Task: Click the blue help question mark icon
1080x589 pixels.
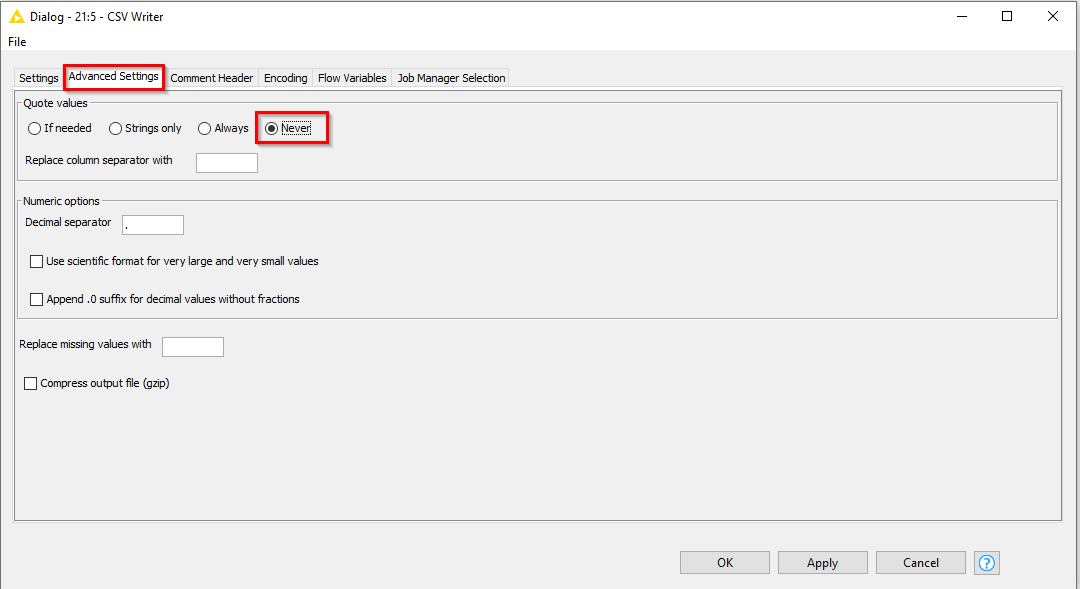Action: pos(987,563)
